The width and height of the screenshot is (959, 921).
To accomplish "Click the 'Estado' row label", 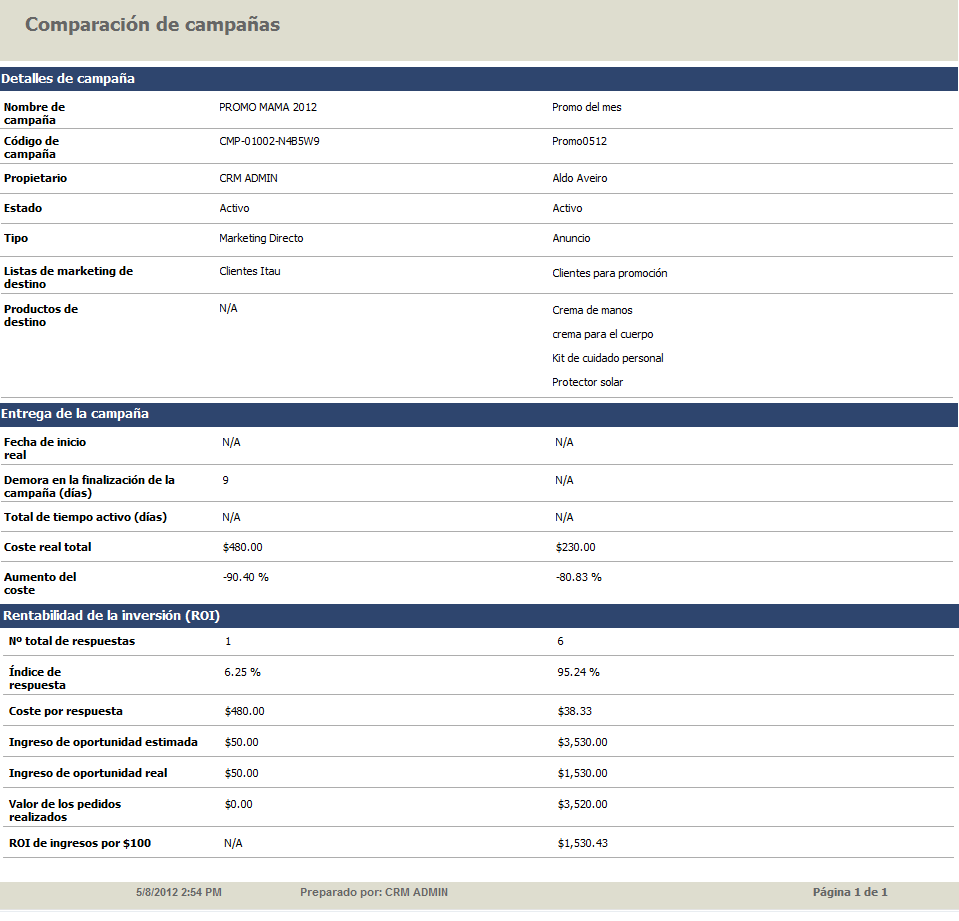I will point(23,208).
